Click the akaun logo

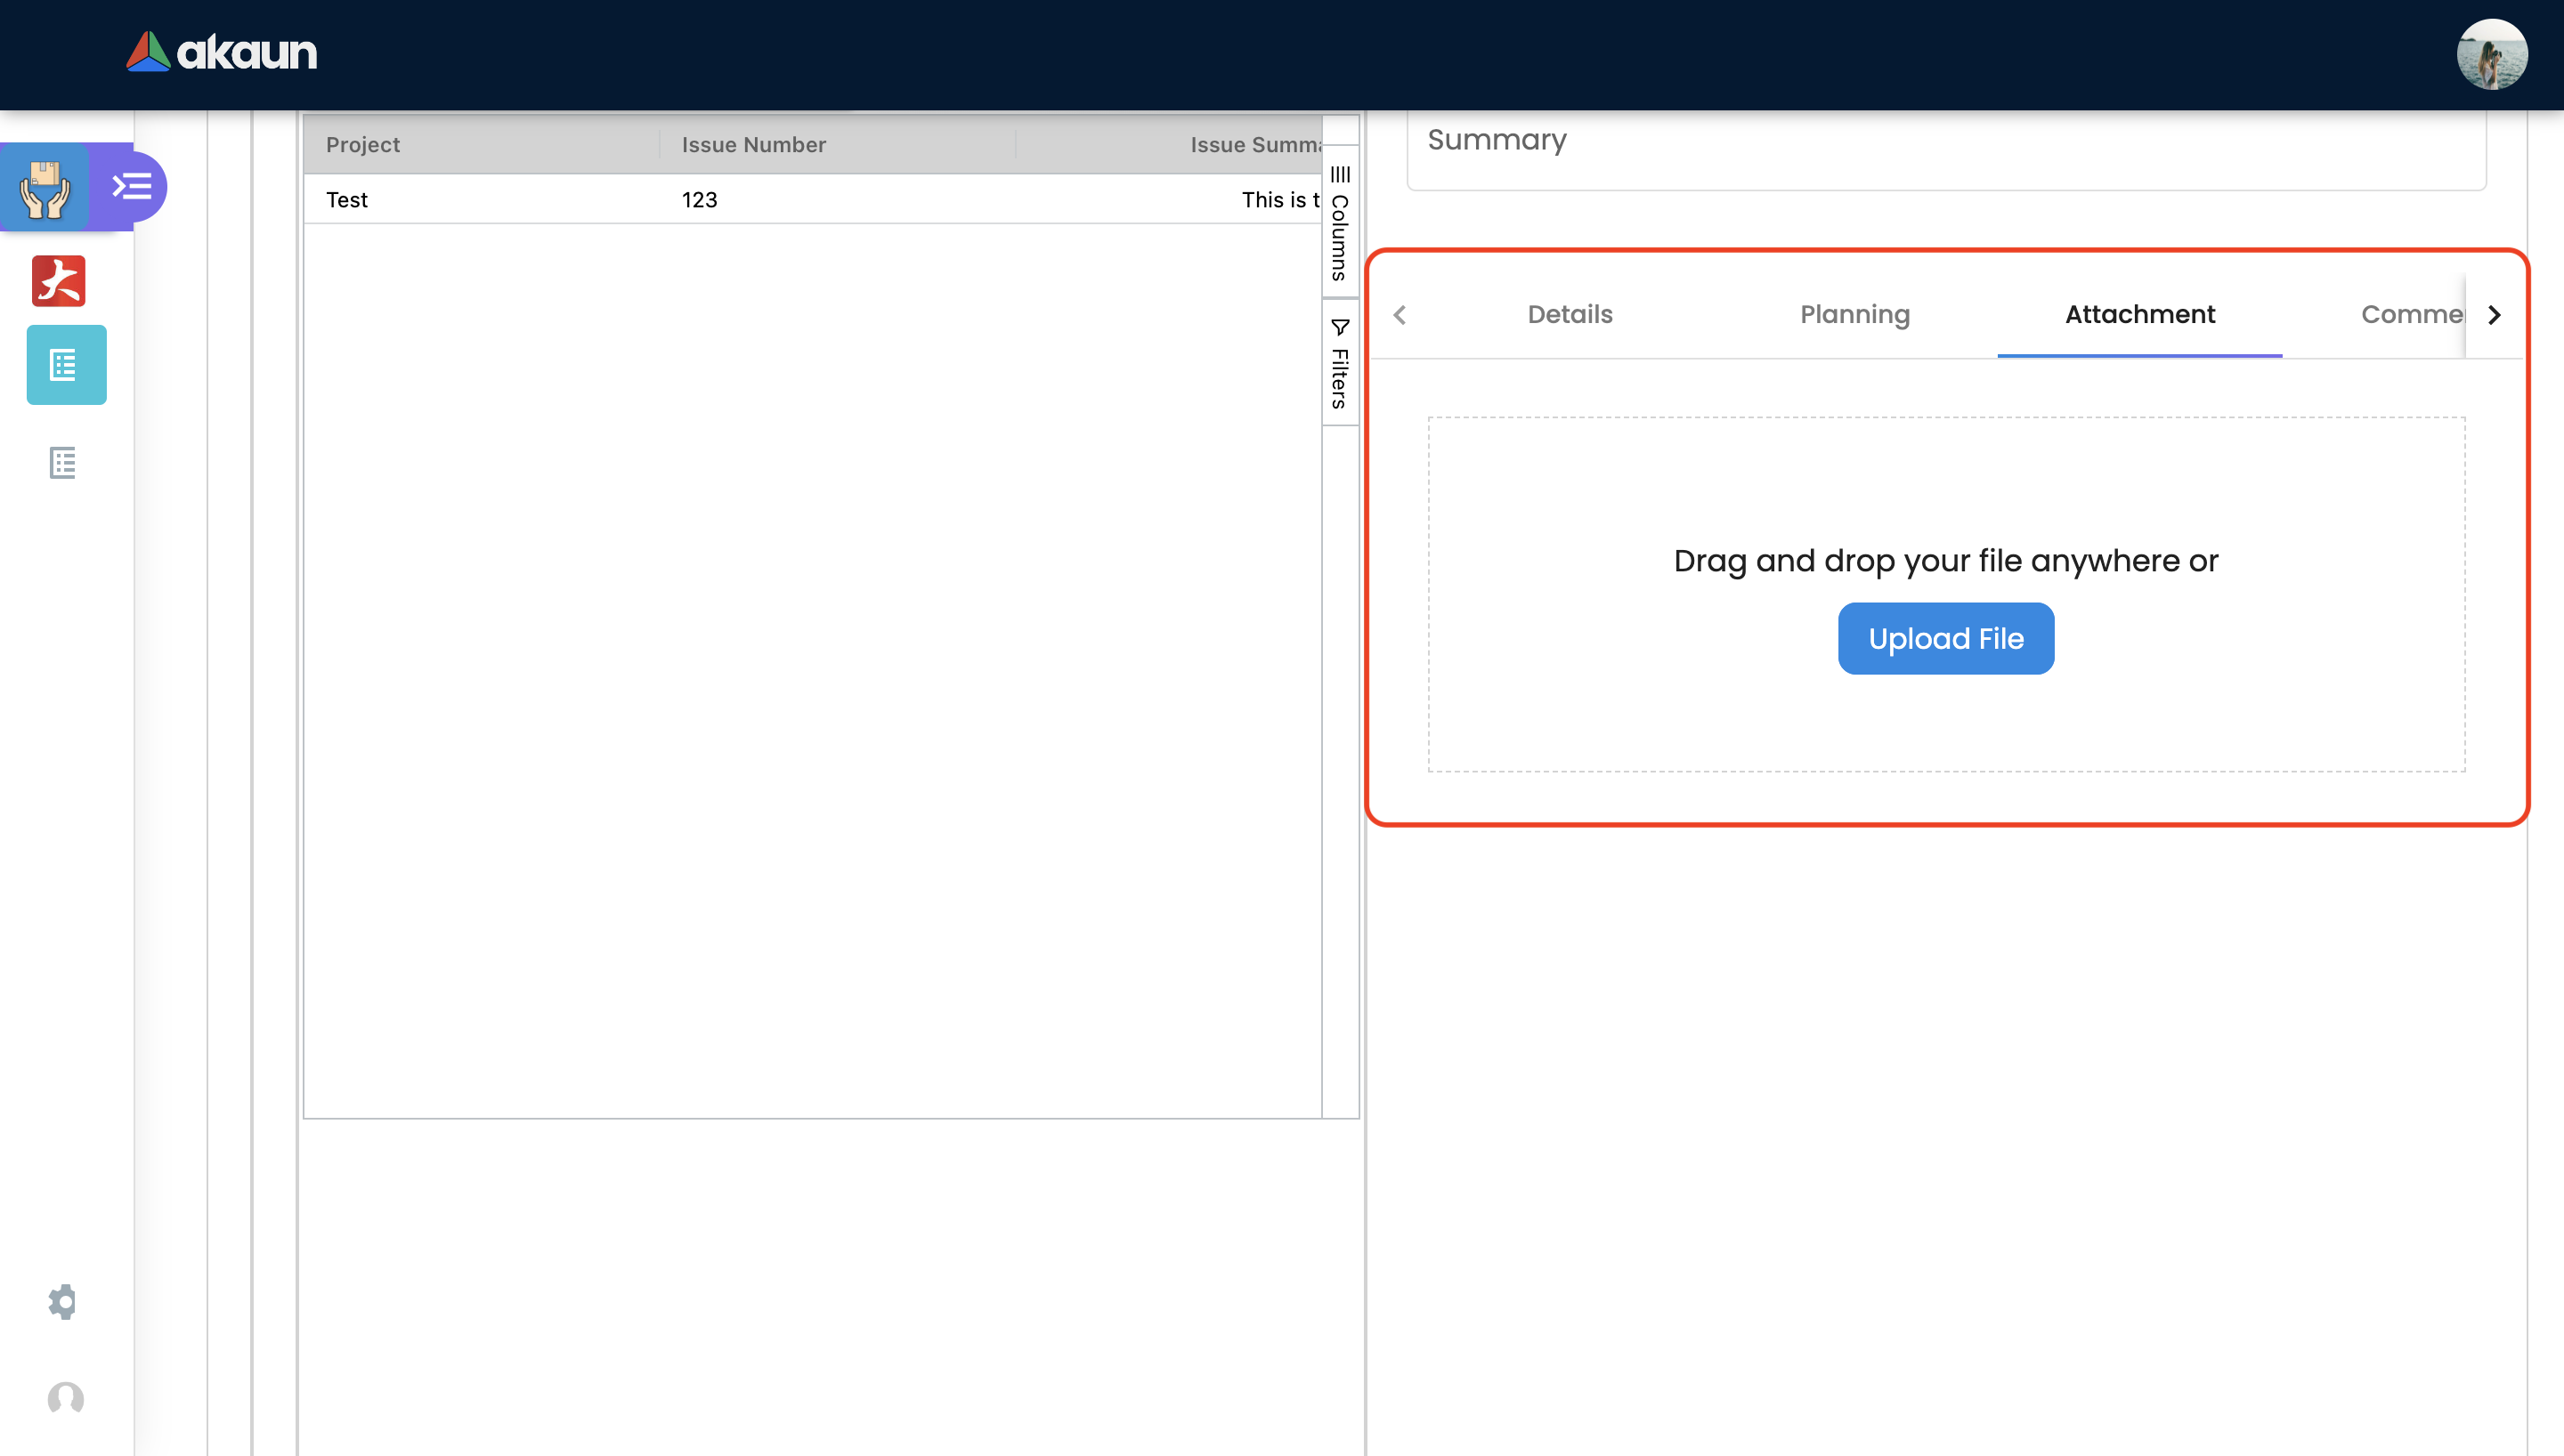tap(221, 52)
